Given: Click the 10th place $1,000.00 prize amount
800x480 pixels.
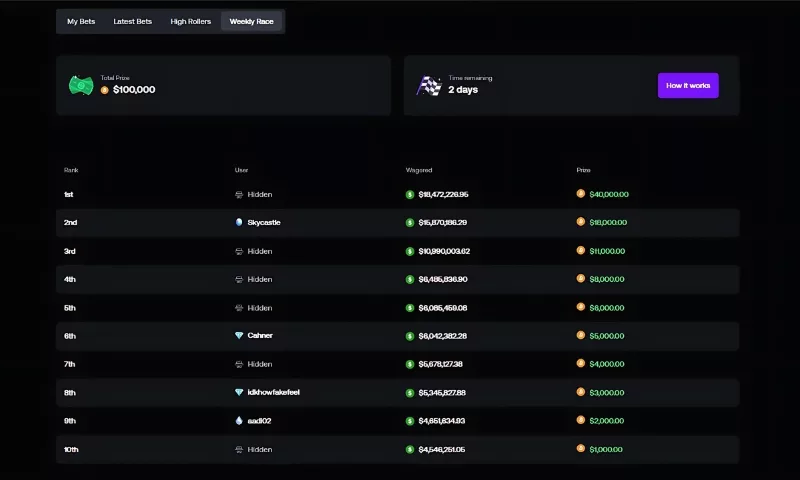Looking at the screenshot, I should click(x=608, y=450).
